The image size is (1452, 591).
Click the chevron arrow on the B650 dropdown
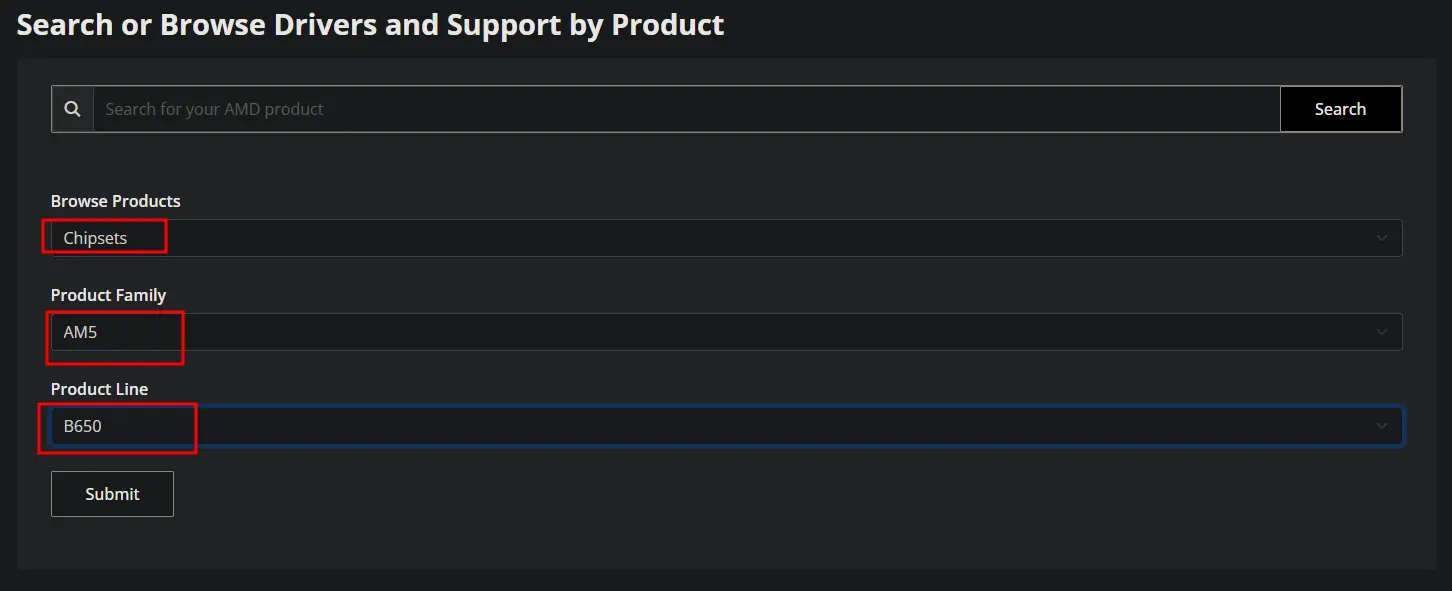point(1382,426)
